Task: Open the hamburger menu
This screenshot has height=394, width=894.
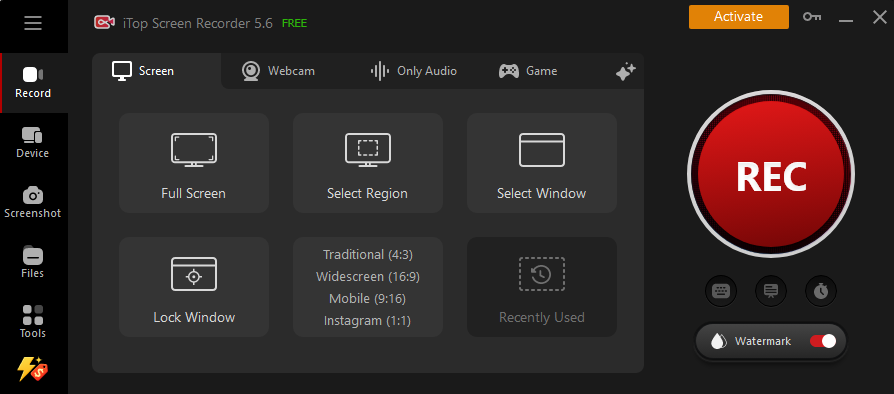Action: point(33,23)
